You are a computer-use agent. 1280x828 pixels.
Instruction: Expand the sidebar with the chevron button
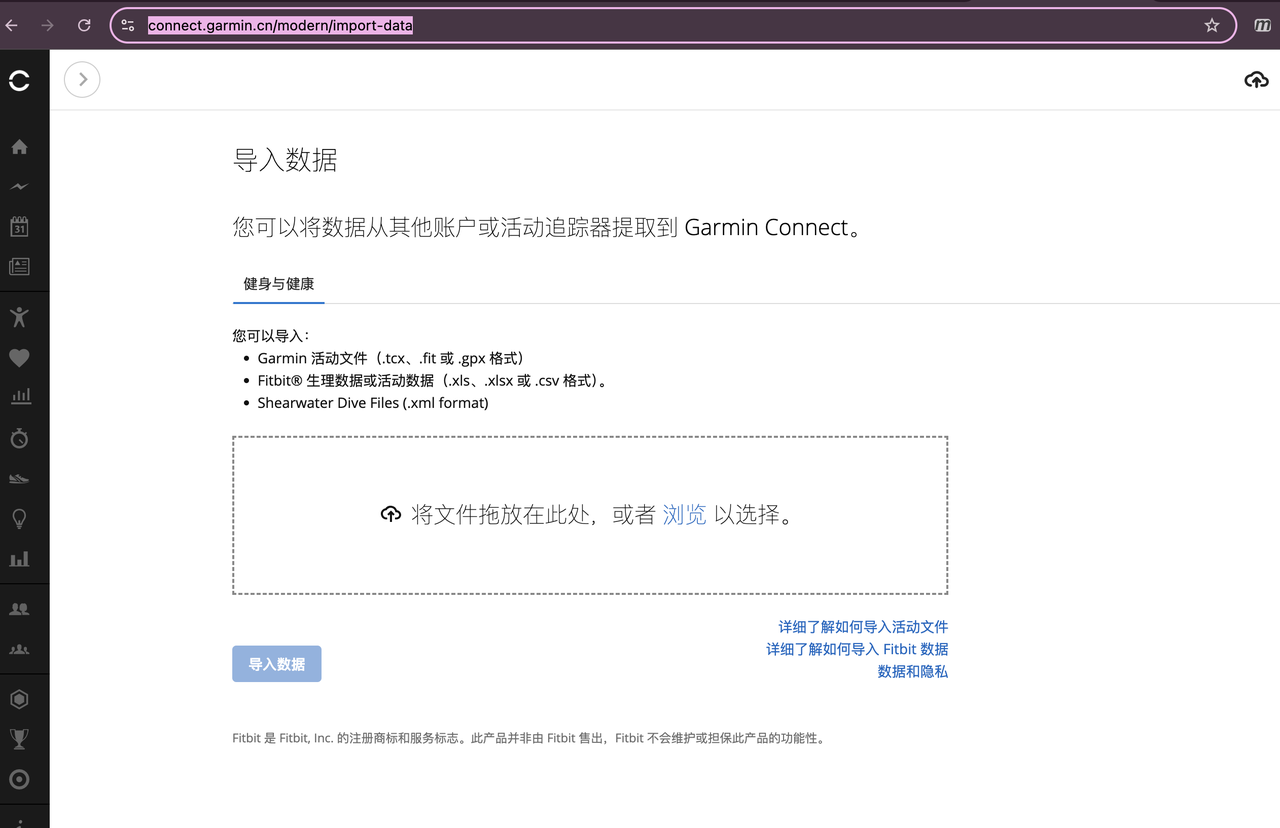pyautogui.click(x=82, y=79)
